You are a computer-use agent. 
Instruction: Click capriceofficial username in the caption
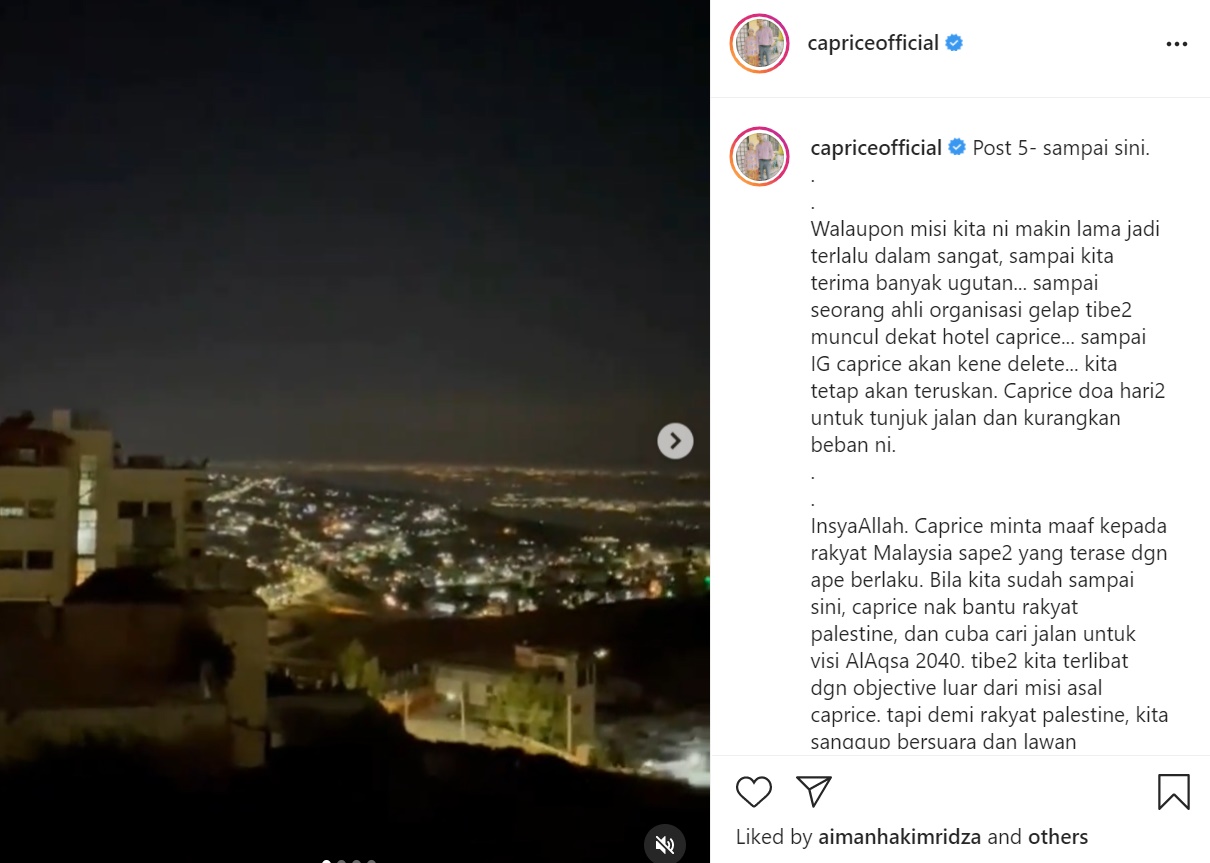(x=876, y=148)
